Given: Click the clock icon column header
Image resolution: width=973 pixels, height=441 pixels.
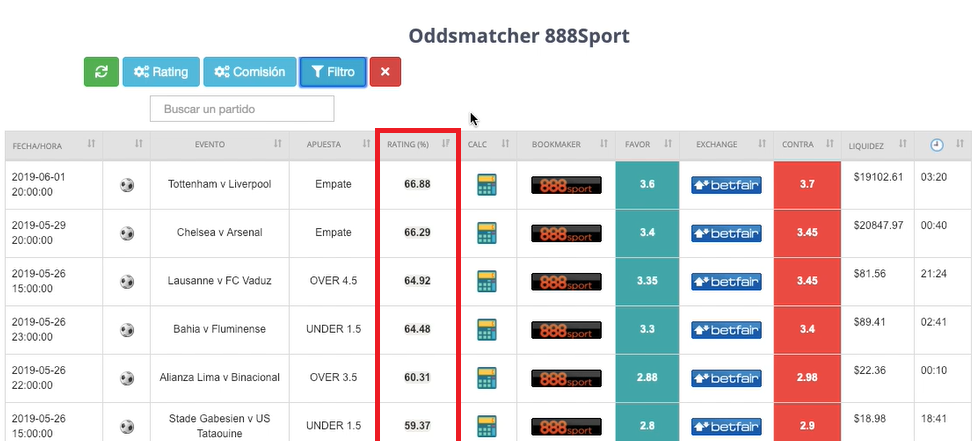Looking at the screenshot, I should (x=936, y=145).
